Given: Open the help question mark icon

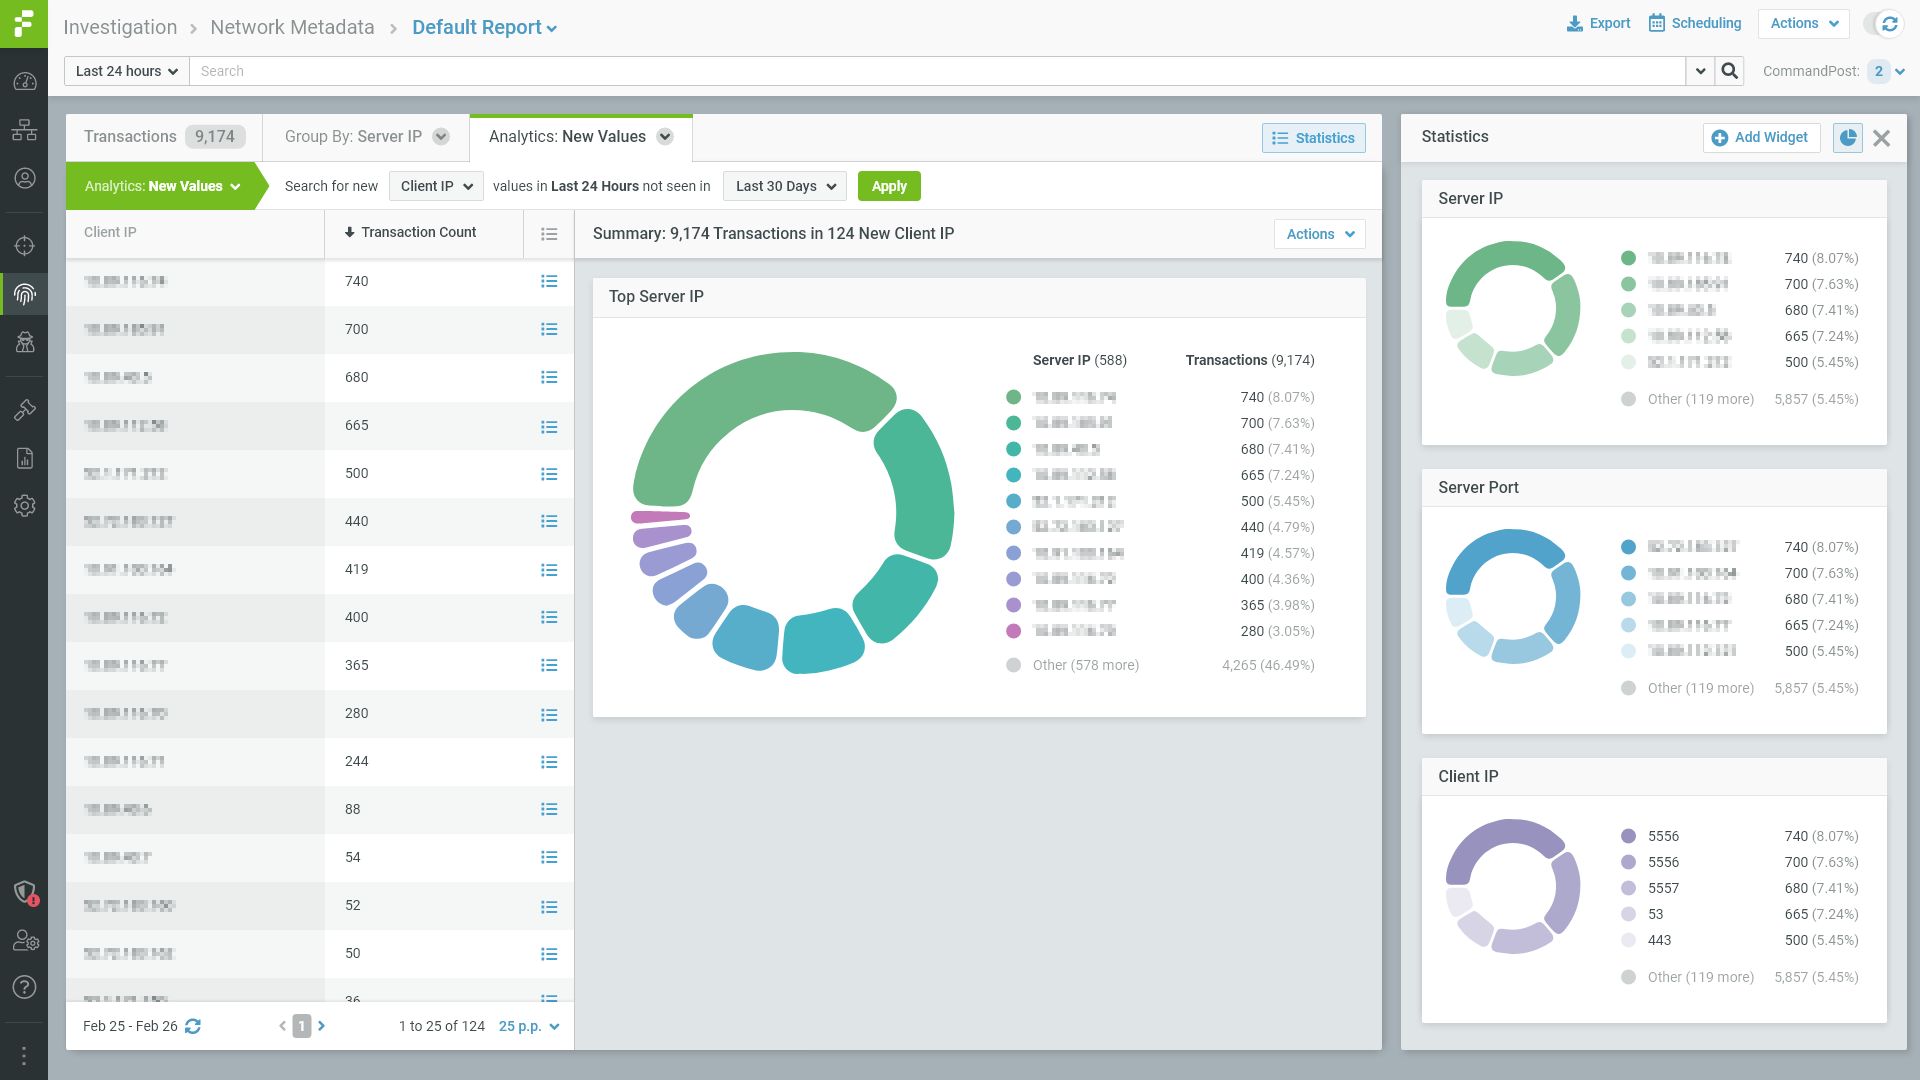Looking at the screenshot, I should (24, 987).
